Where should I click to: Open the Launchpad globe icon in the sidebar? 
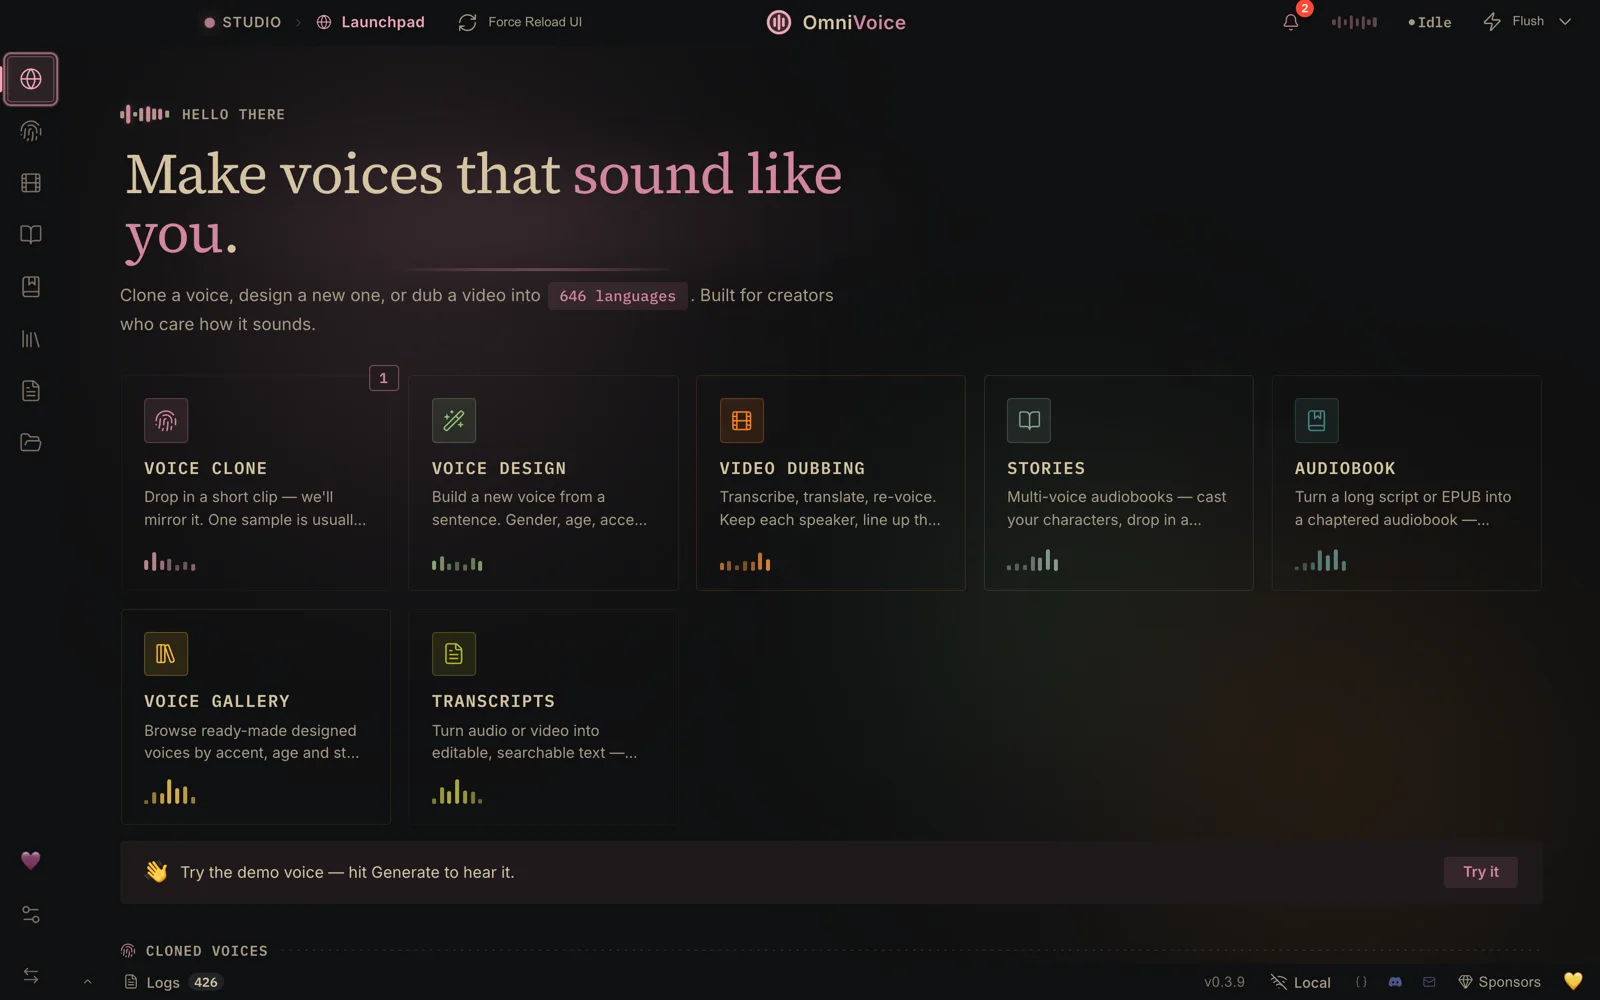click(x=31, y=79)
